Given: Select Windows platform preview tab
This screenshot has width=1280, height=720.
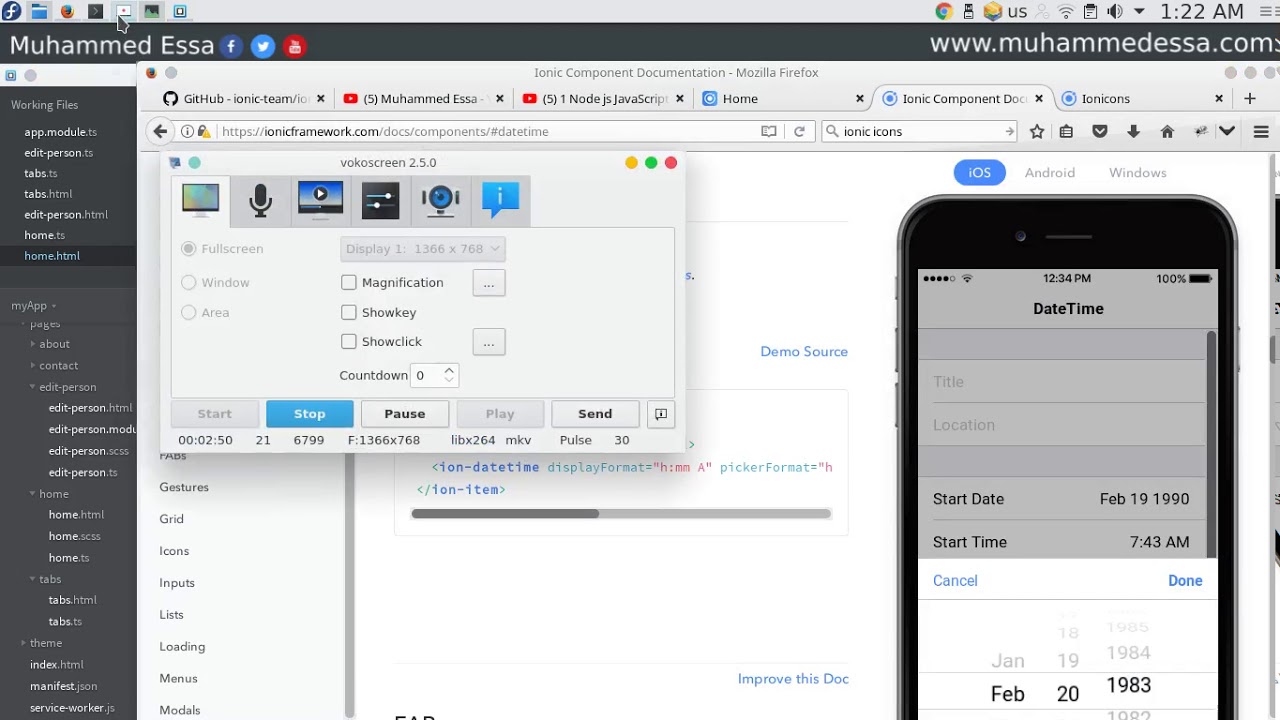Looking at the screenshot, I should coord(1137,172).
